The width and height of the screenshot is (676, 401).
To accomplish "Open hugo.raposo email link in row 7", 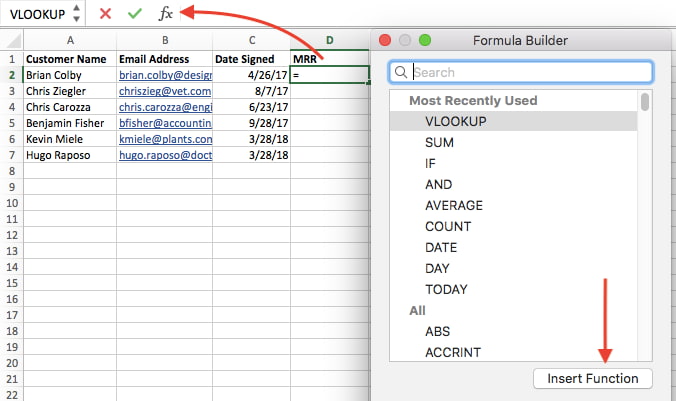I will (x=164, y=155).
